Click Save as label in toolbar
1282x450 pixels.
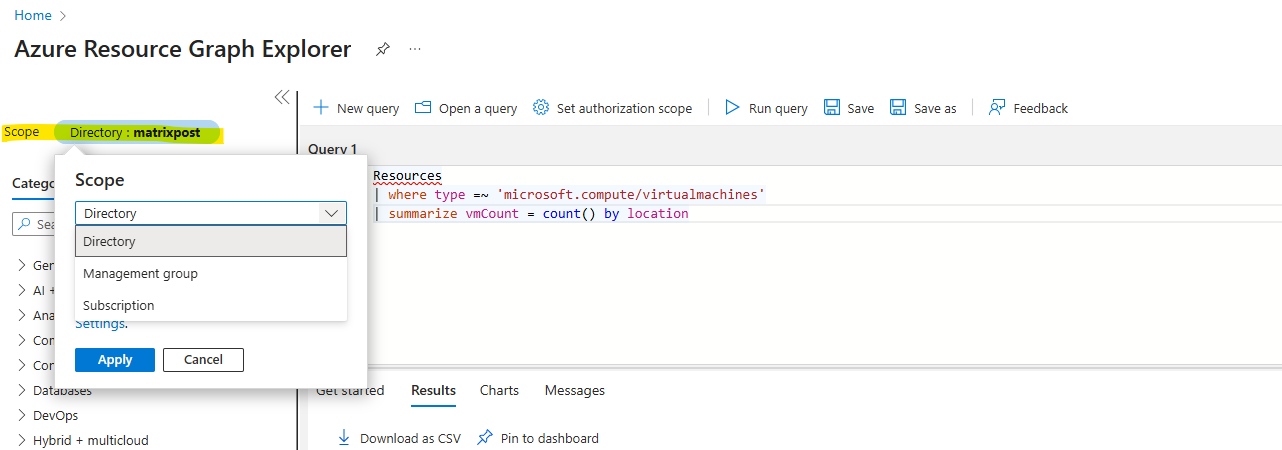pos(935,108)
